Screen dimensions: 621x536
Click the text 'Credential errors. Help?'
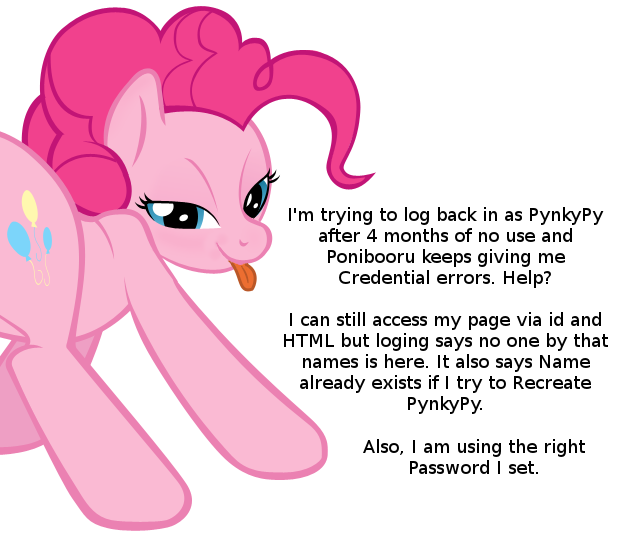pos(445,278)
